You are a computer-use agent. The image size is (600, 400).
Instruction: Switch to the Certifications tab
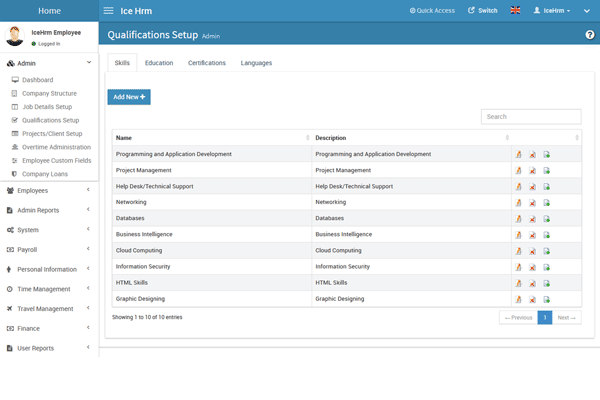[x=207, y=63]
